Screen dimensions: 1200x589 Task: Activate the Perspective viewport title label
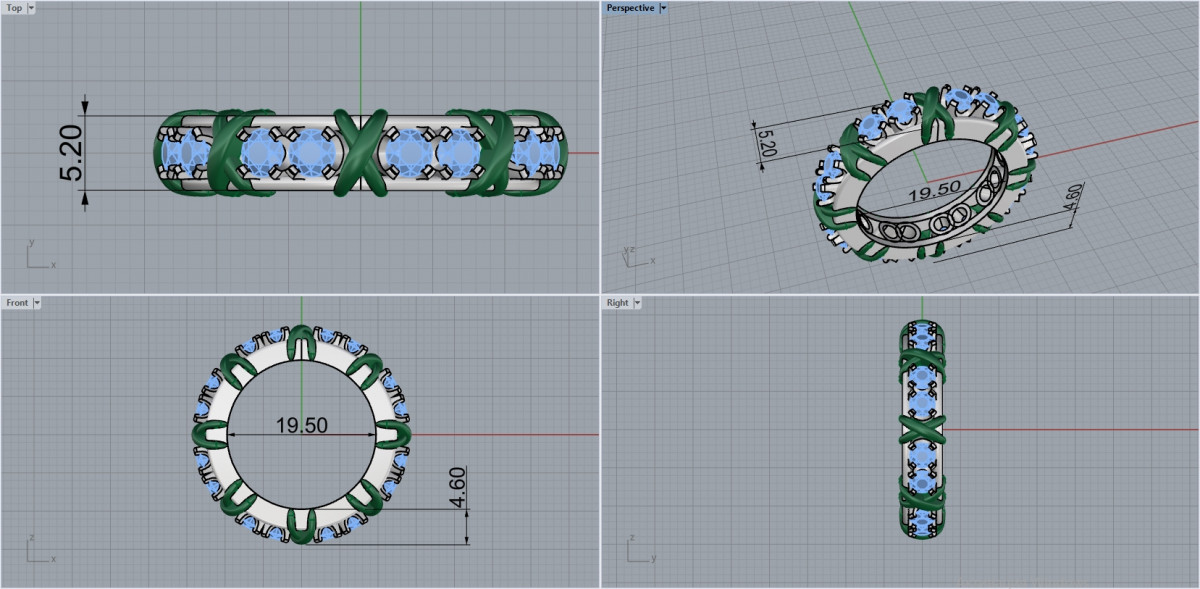click(x=630, y=8)
